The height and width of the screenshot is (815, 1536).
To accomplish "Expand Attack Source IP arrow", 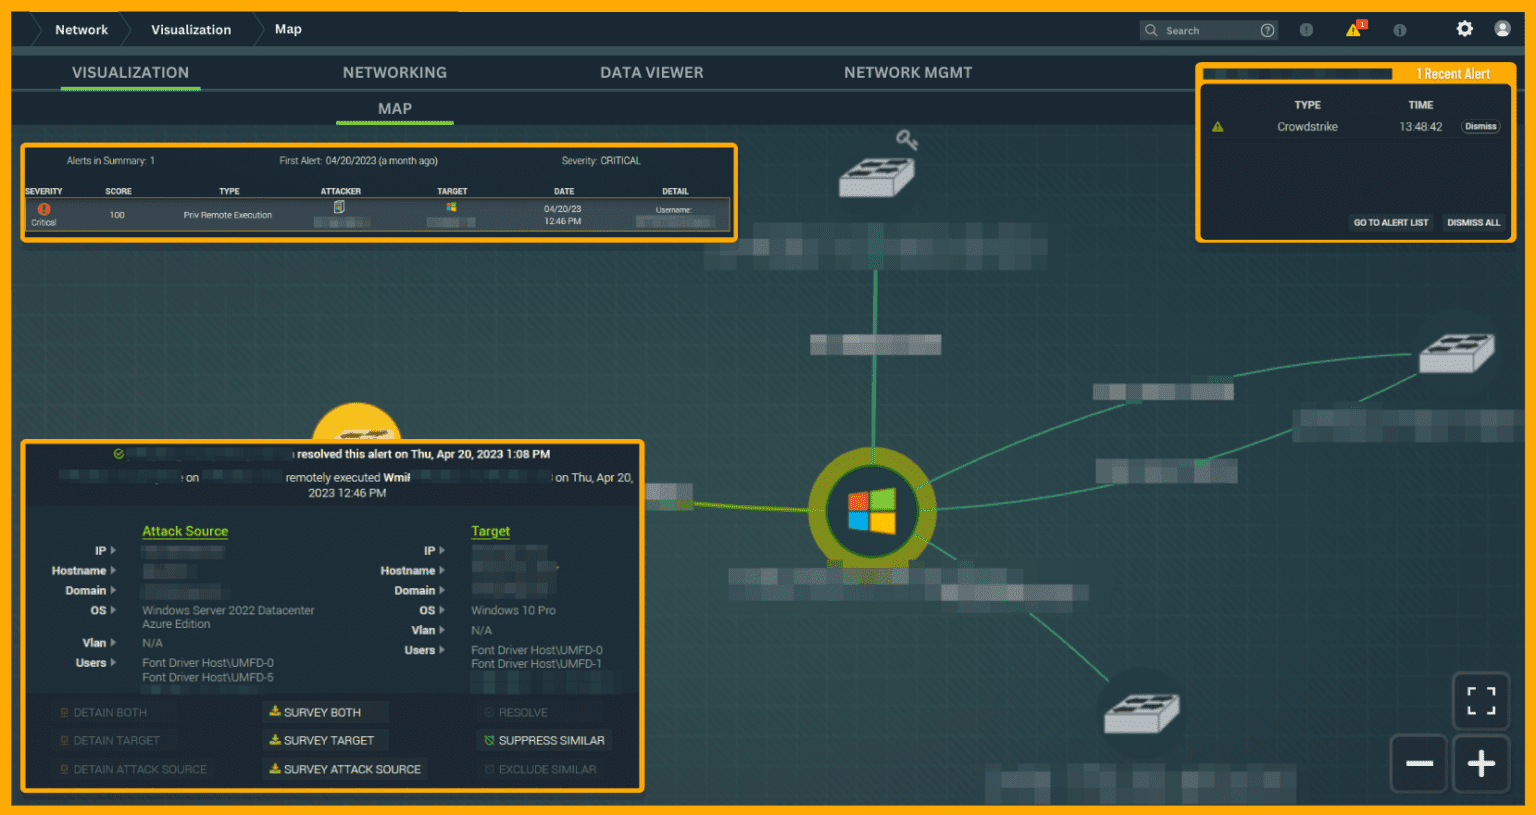I will (x=113, y=550).
